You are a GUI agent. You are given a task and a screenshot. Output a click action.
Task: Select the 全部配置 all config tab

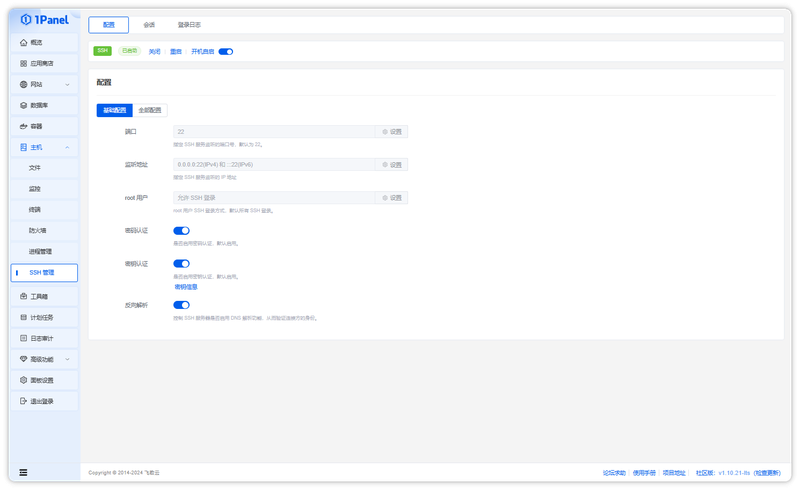[150, 110]
